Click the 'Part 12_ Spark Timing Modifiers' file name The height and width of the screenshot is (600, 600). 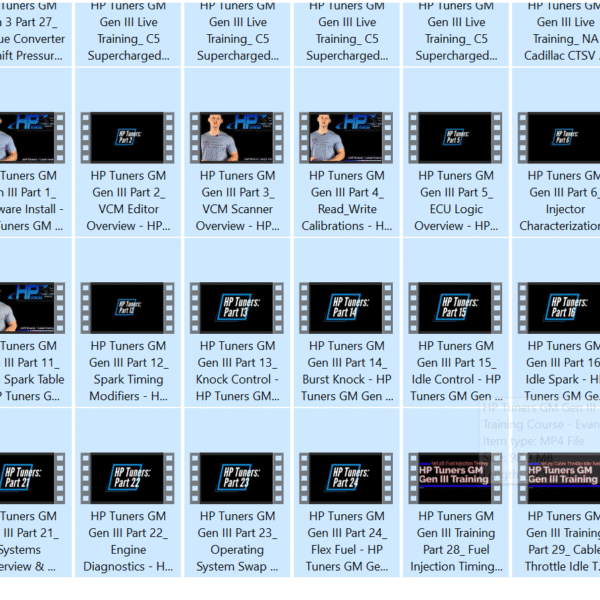click(128, 371)
